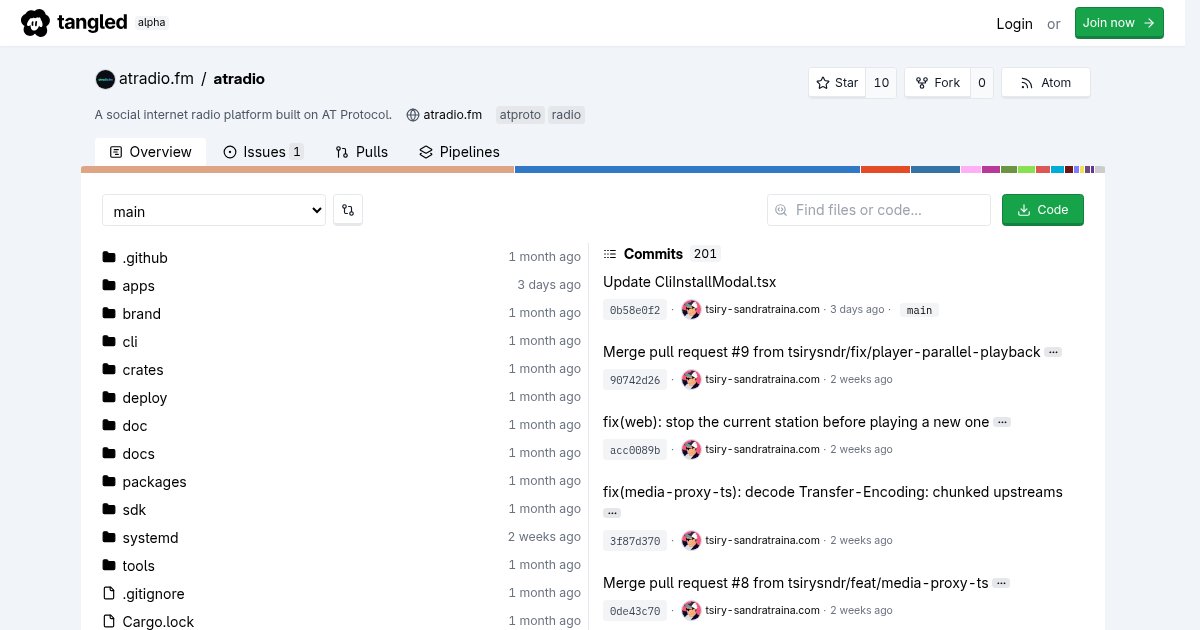Open the .gitignore file name
The image size is (1200, 630).
click(153, 594)
